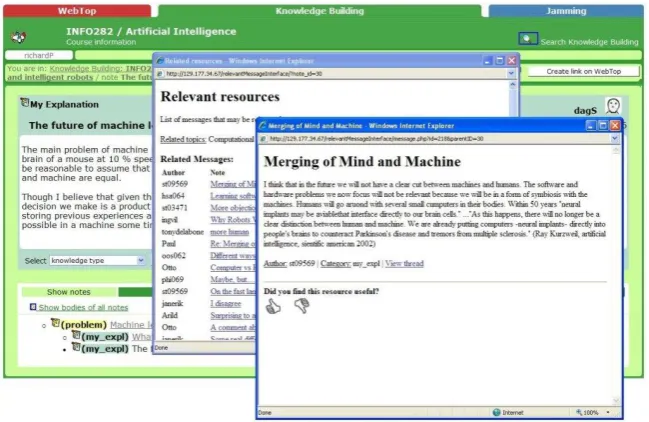Click 'Search Knowledge Building' text
Image resolution: width=649 pixels, height=422 pixels.
(589, 42)
